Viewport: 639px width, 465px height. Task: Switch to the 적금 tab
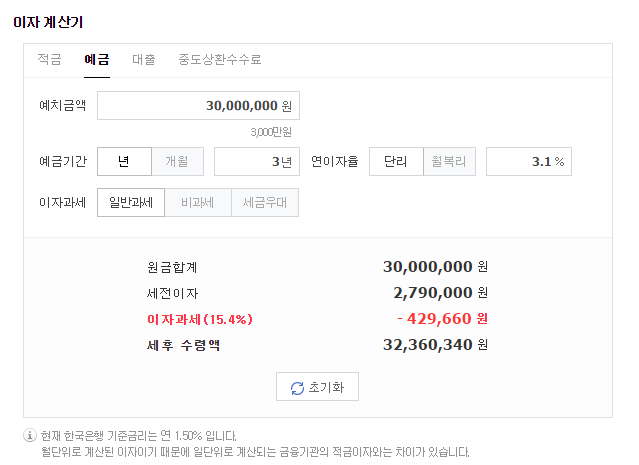pyautogui.click(x=49, y=60)
